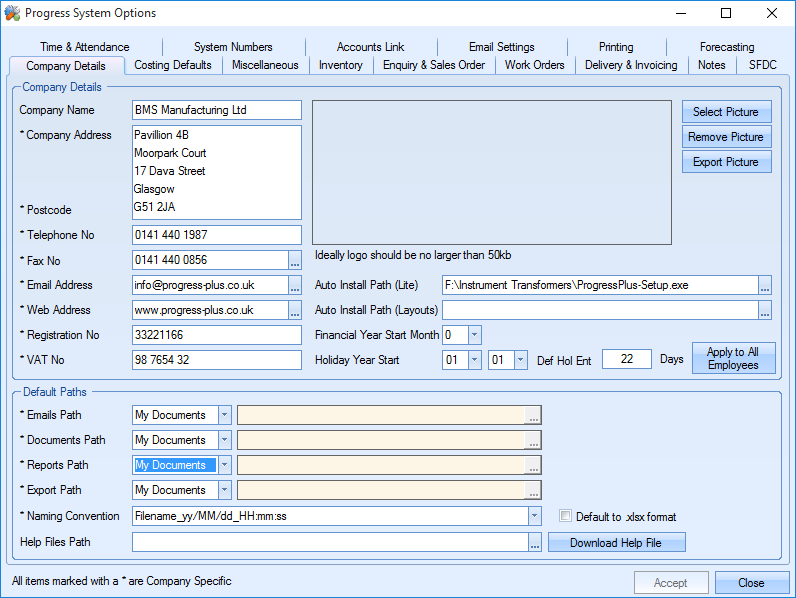This screenshot has width=796, height=598.
Task: Click browse button next to Fax No
Action: 295,260
